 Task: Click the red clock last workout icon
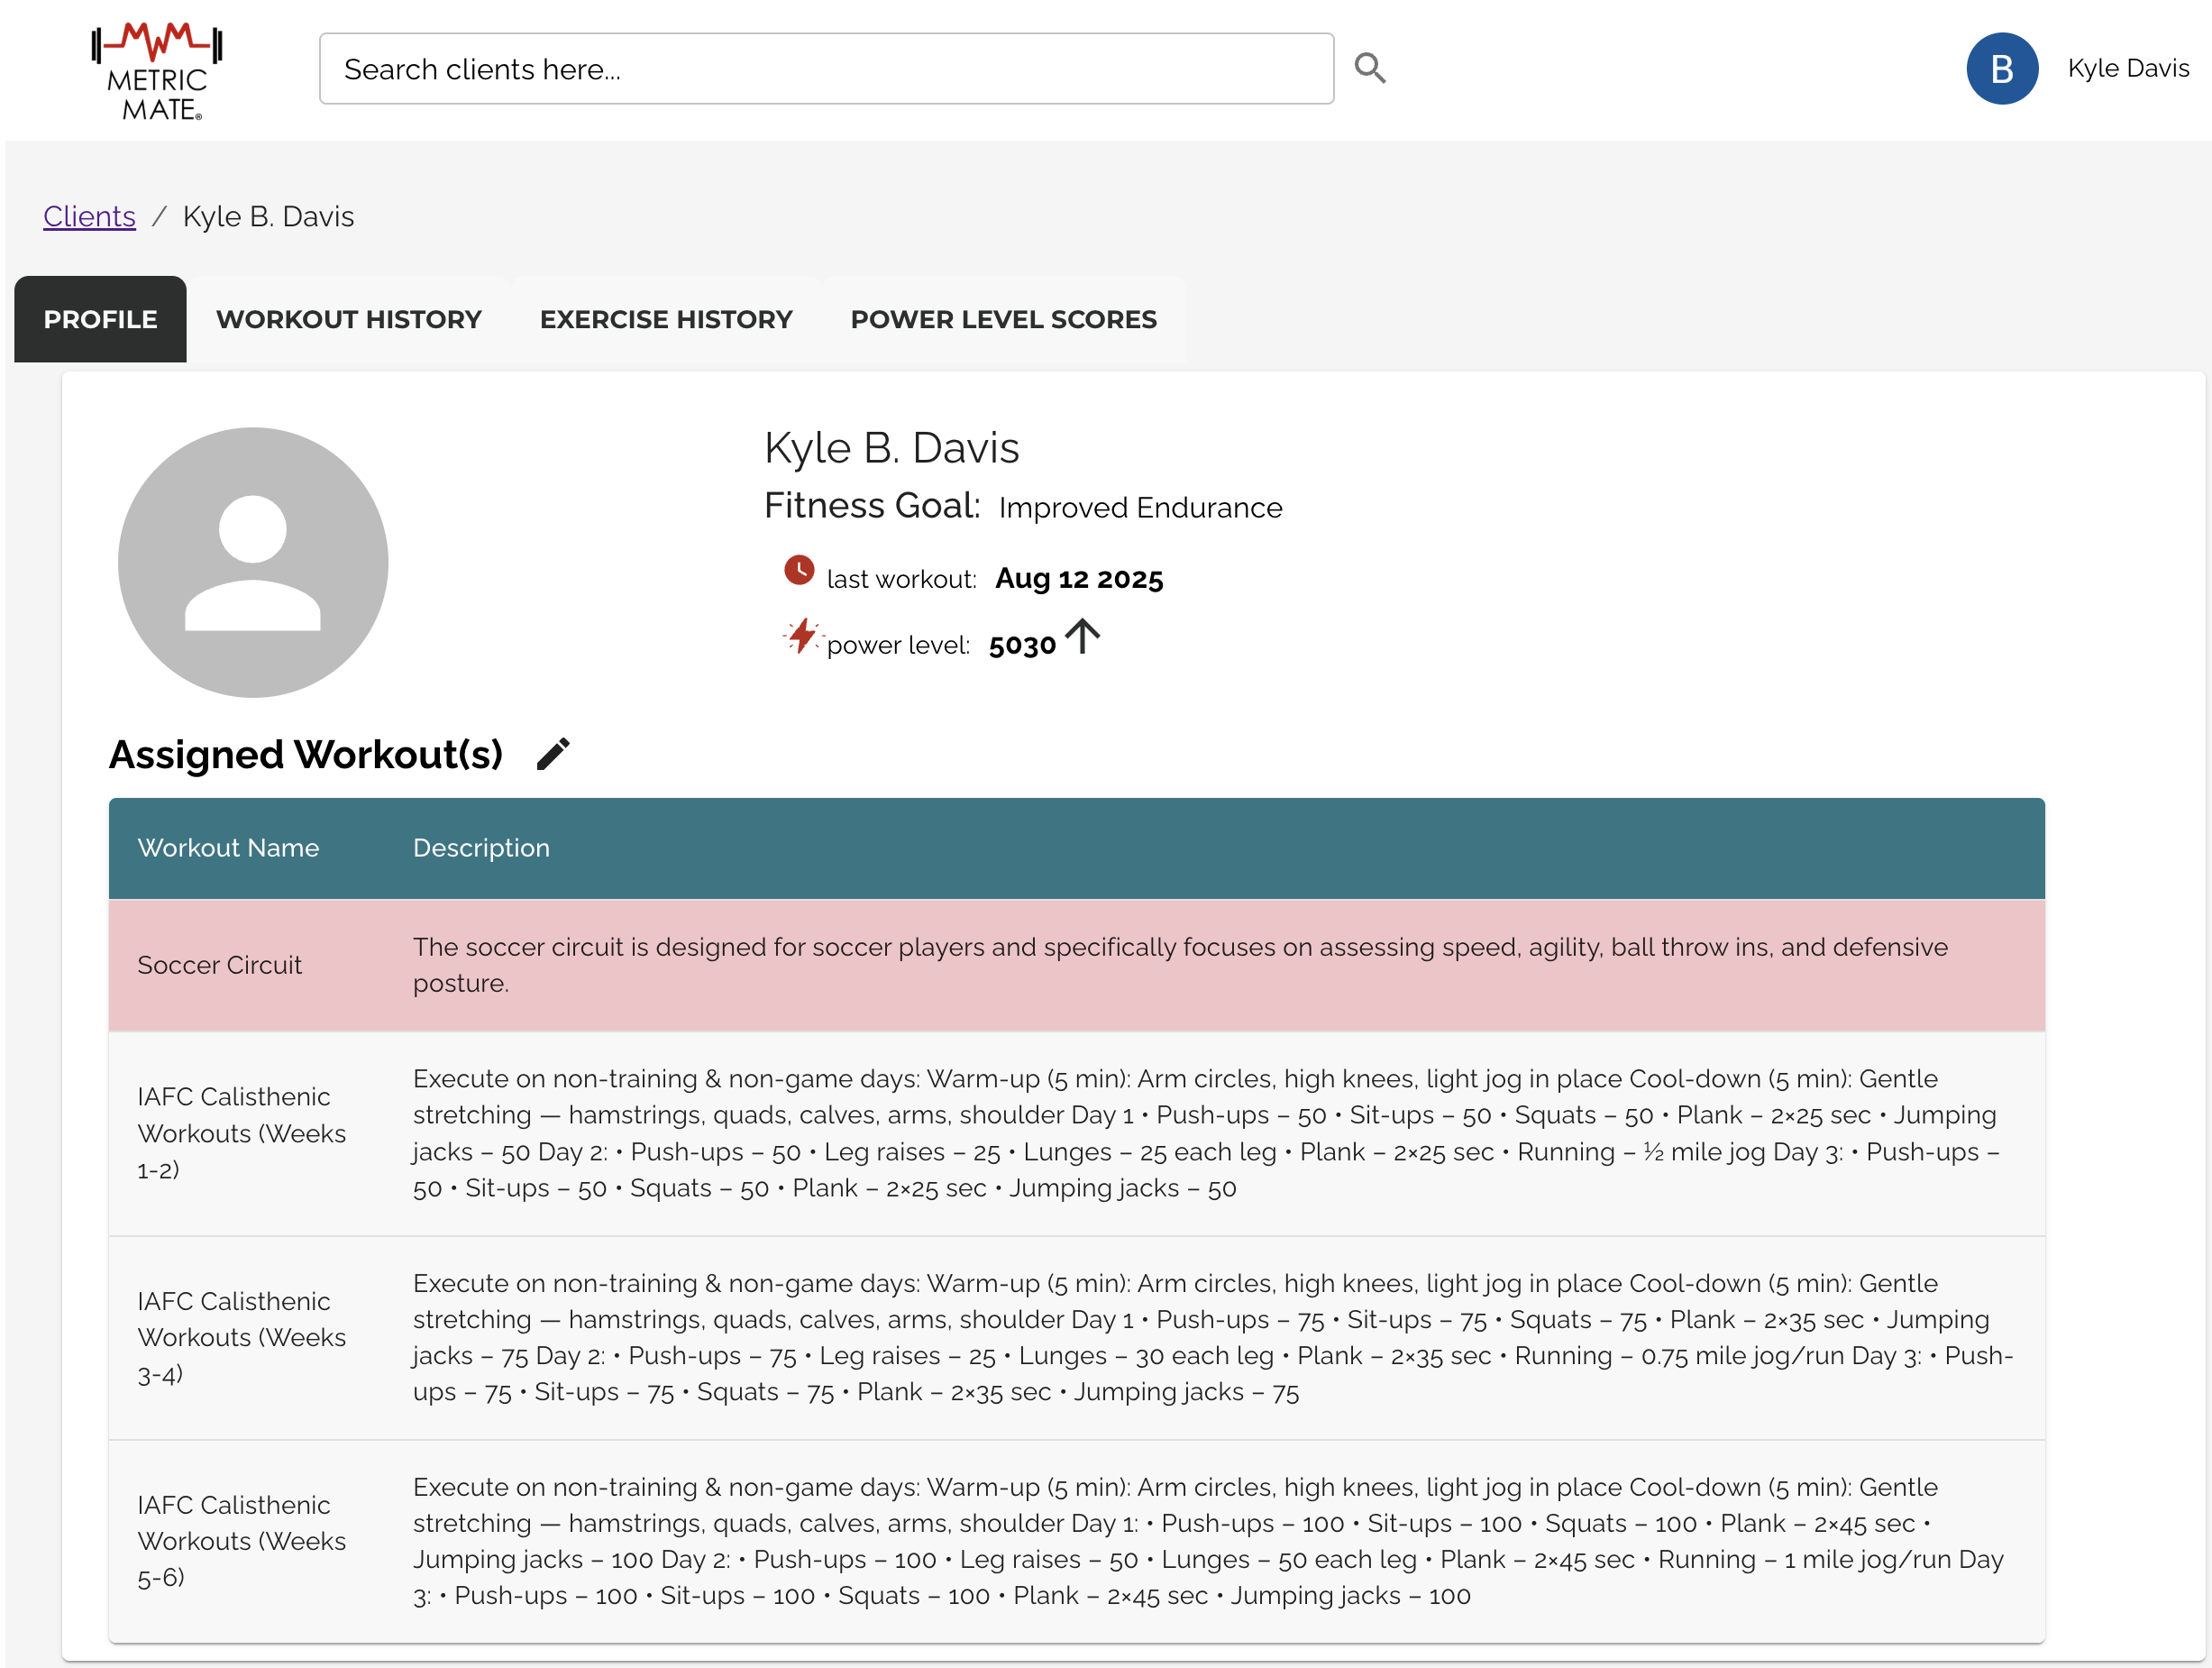click(798, 571)
